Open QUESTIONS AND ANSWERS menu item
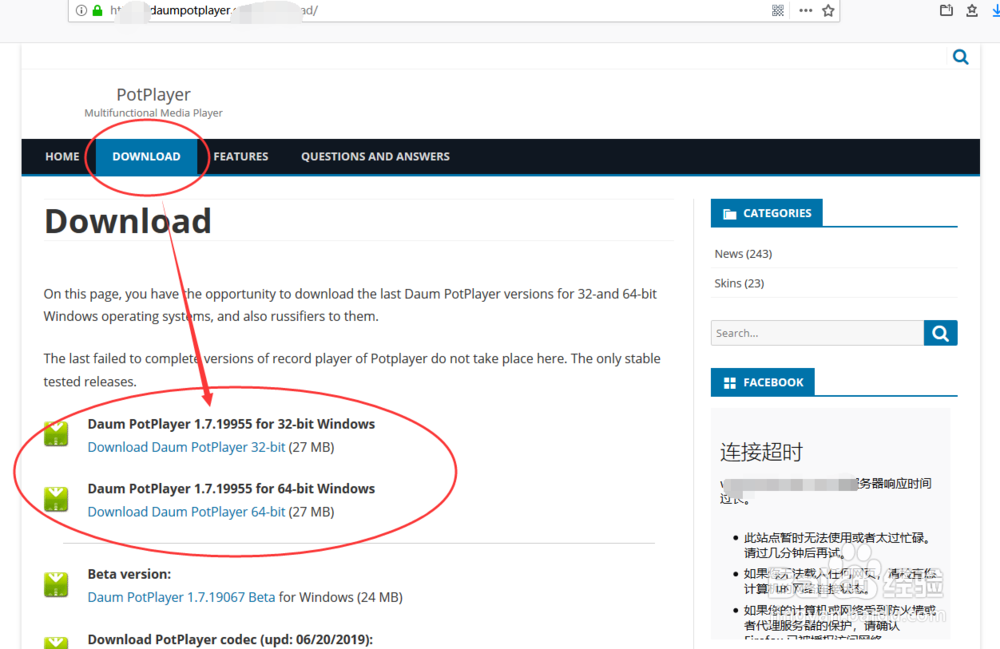Image resolution: width=1000 pixels, height=649 pixels. tap(375, 156)
